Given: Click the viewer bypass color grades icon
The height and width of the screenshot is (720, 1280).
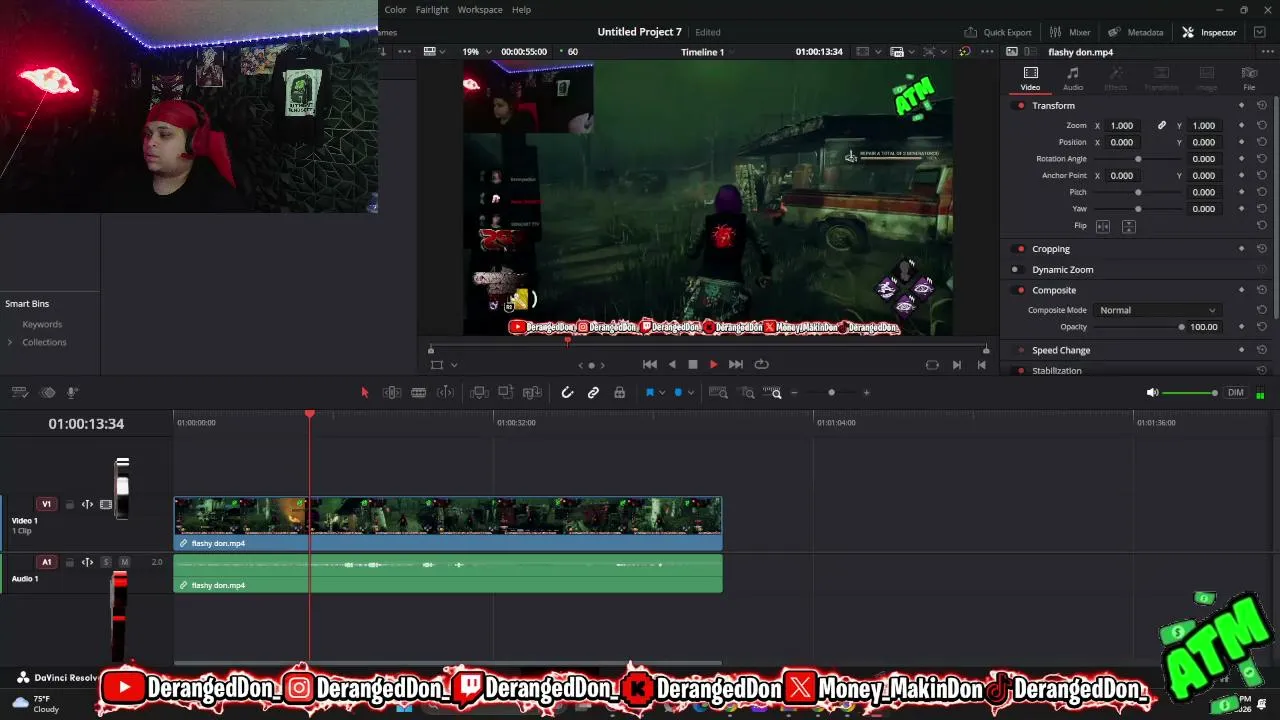Looking at the screenshot, I should [964, 52].
